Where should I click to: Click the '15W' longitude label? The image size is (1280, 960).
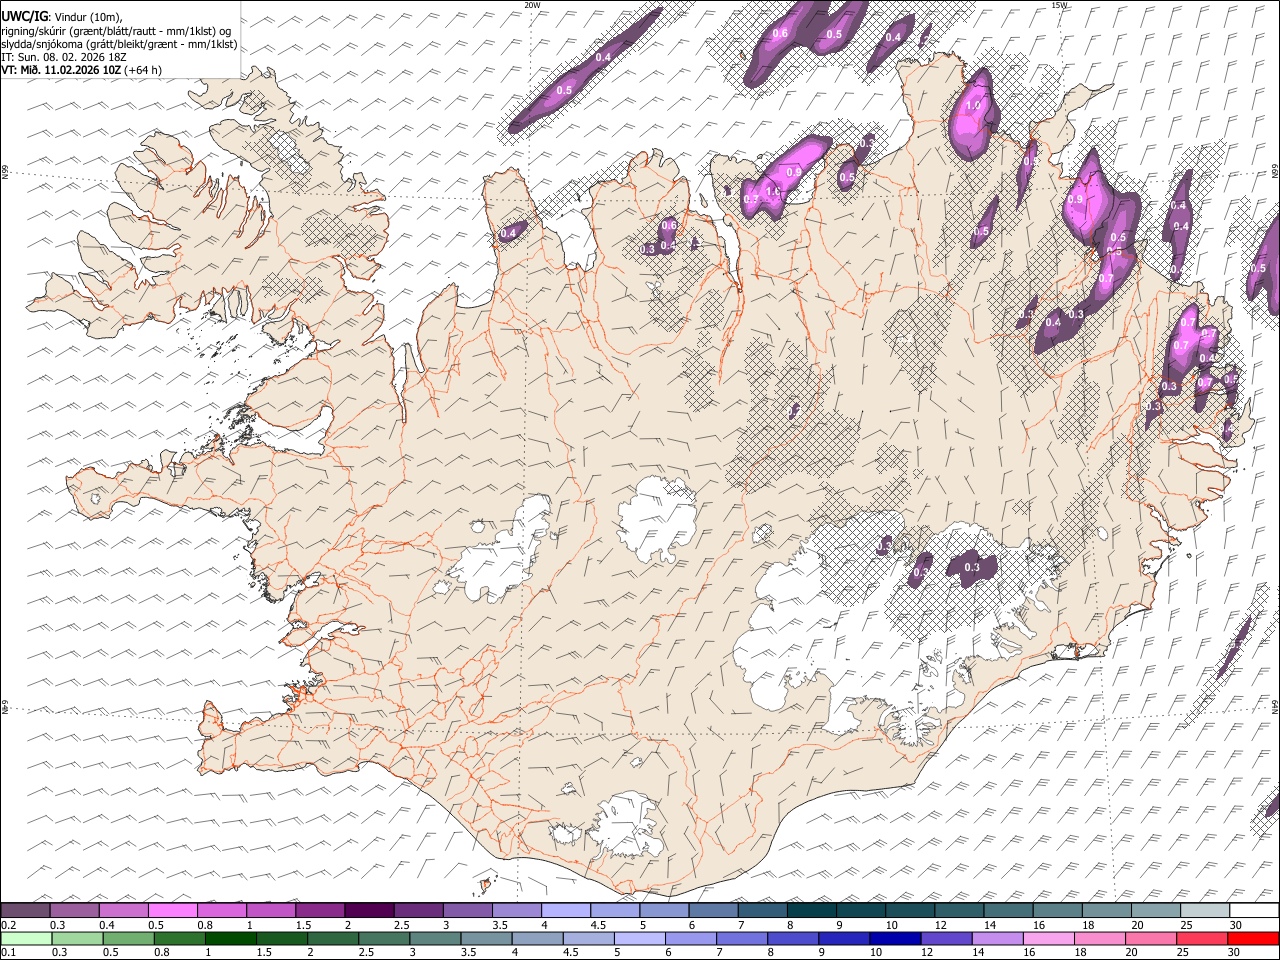click(x=1059, y=5)
